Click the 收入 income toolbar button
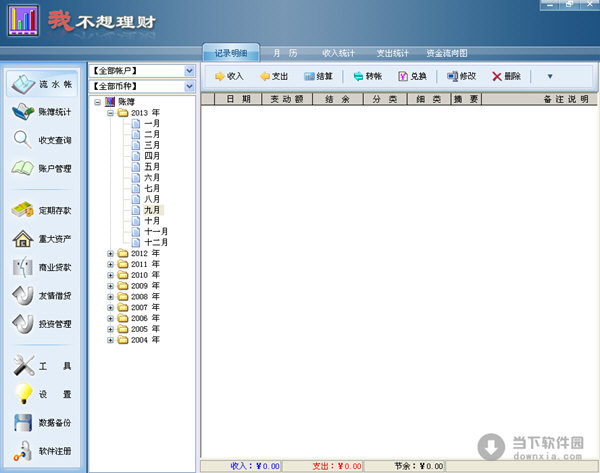600x473 pixels. pos(229,76)
